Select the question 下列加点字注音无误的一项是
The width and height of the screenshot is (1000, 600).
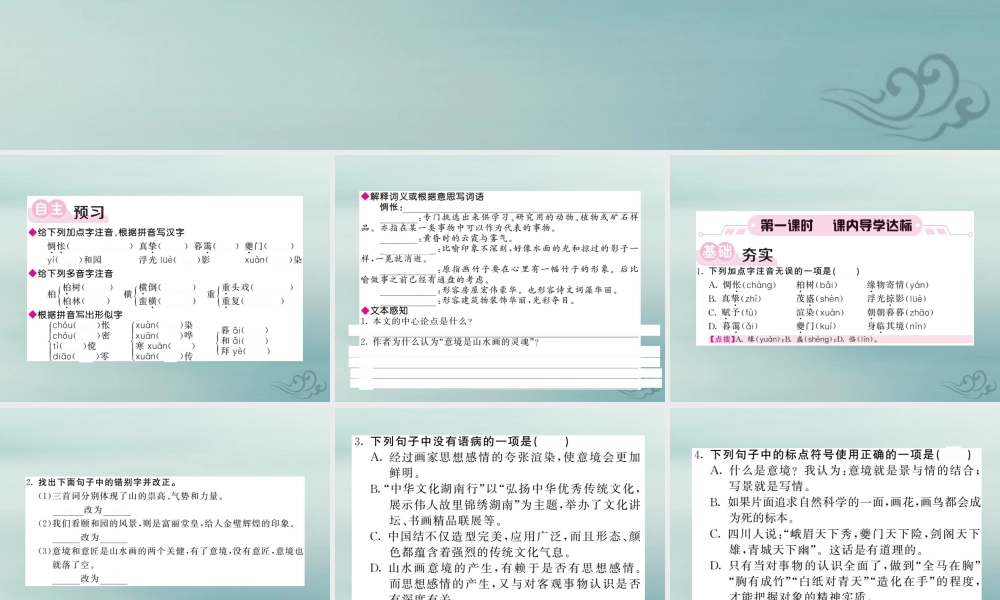coord(777,271)
